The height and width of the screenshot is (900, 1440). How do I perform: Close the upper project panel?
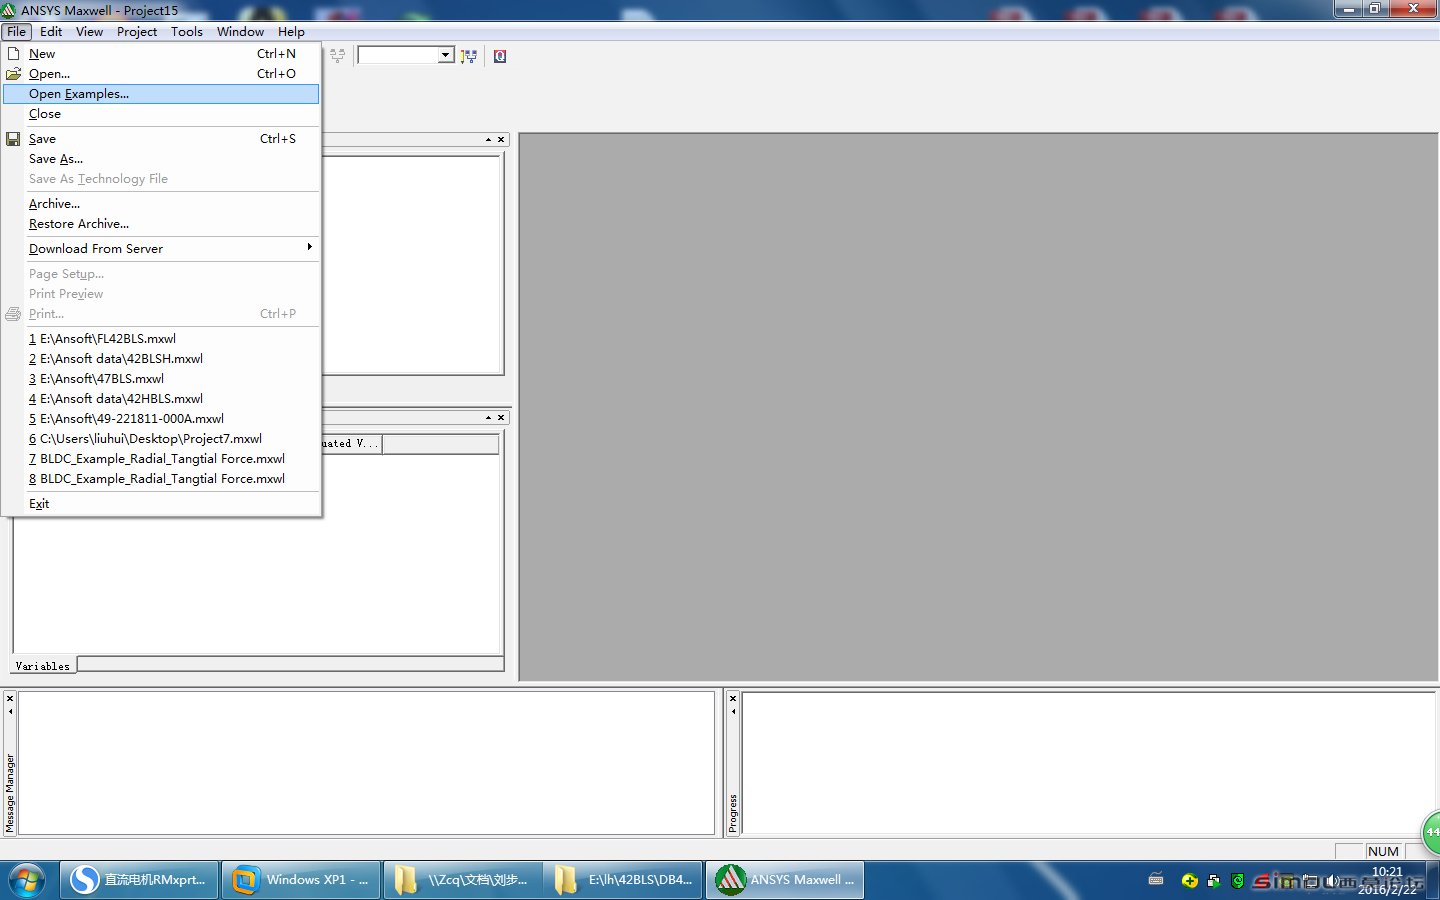[x=501, y=140]
